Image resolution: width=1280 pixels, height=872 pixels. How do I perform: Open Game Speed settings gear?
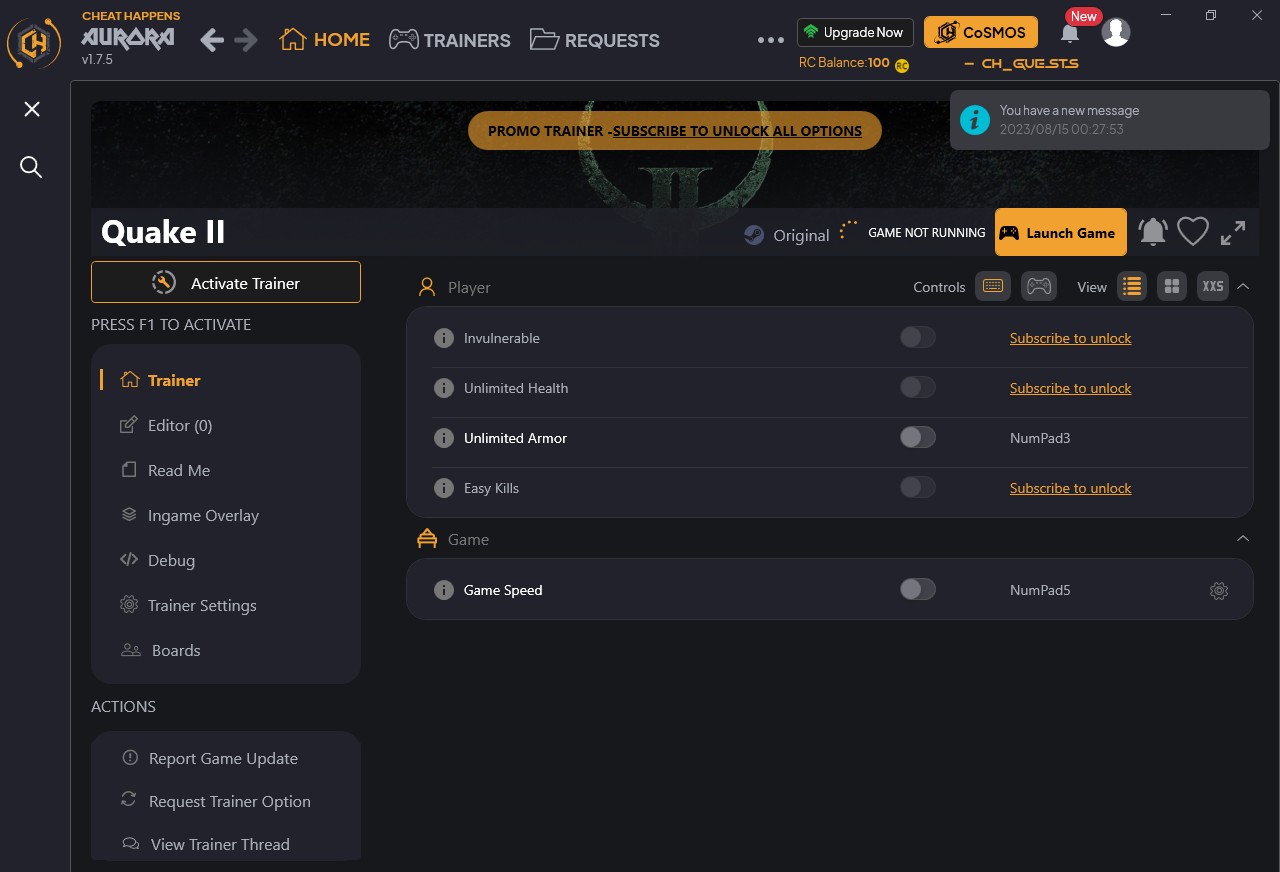tap(1218, 590)
